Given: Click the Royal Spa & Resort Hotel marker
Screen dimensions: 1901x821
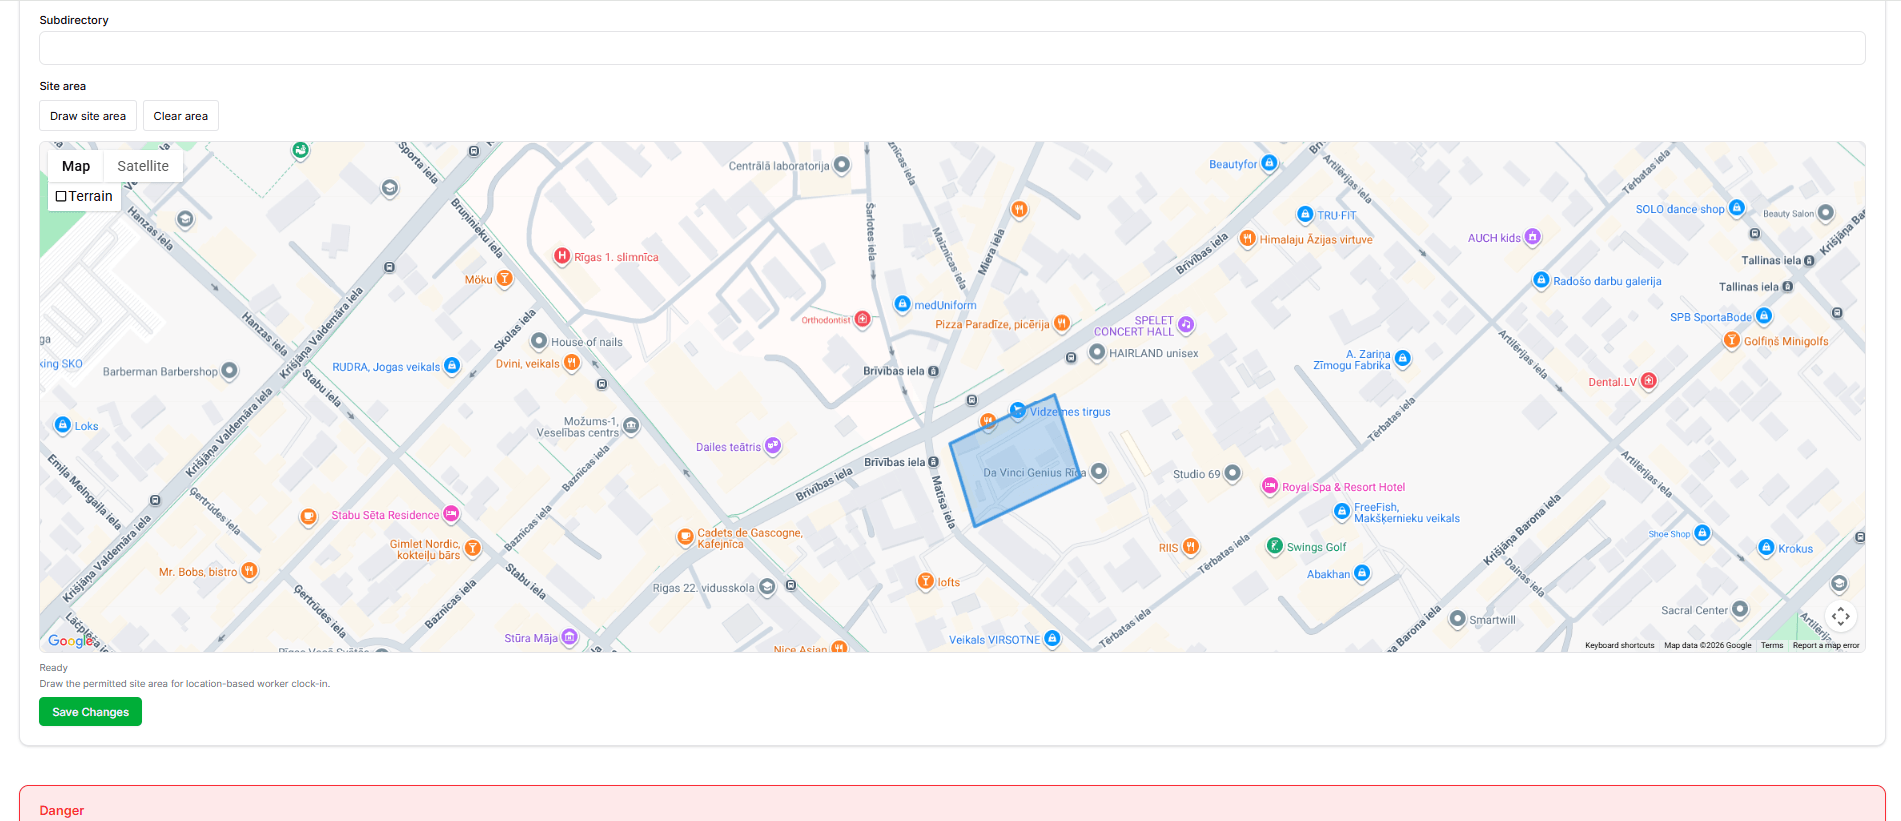Looking at the screenshot, I should coord(1270,486).
